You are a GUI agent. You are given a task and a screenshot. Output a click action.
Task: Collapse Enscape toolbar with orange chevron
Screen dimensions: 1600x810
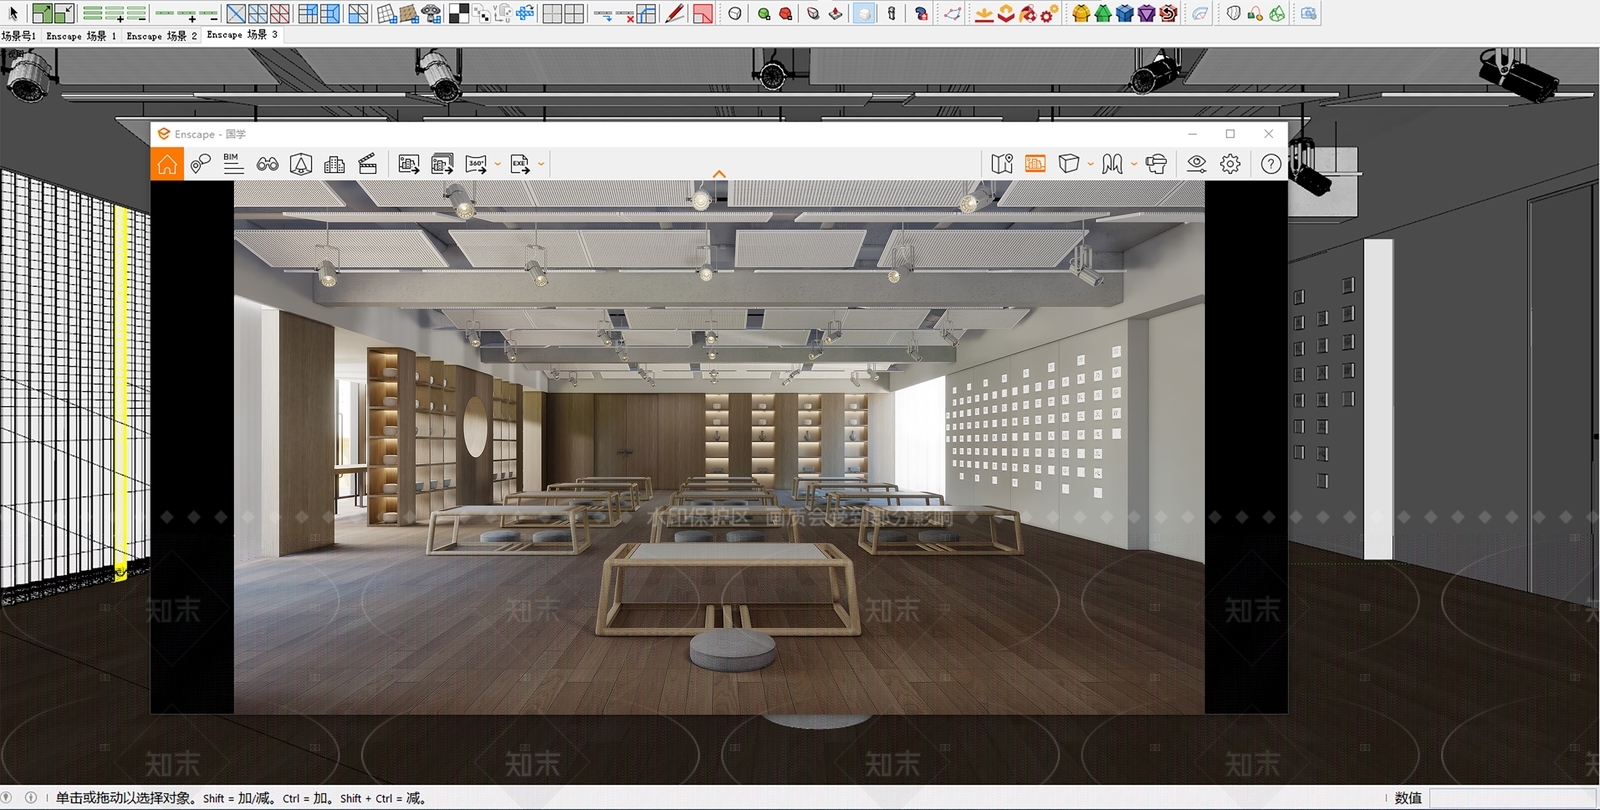point(719,174)
